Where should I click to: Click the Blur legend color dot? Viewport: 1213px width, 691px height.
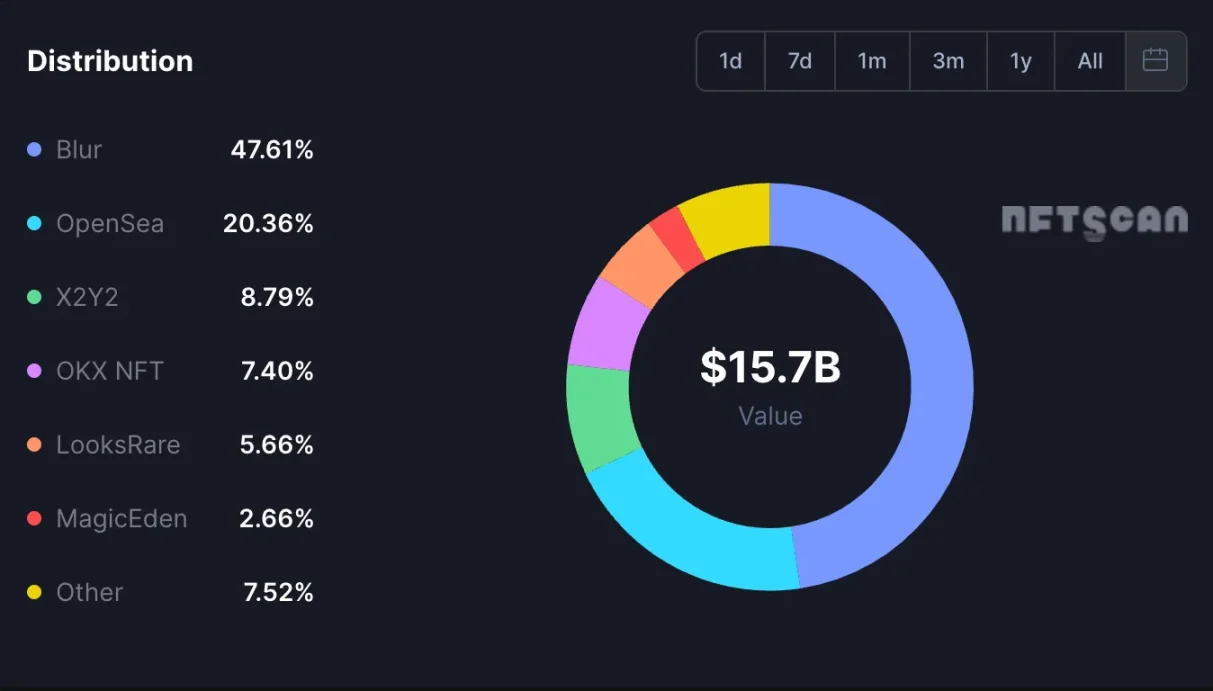click(35, 150)
